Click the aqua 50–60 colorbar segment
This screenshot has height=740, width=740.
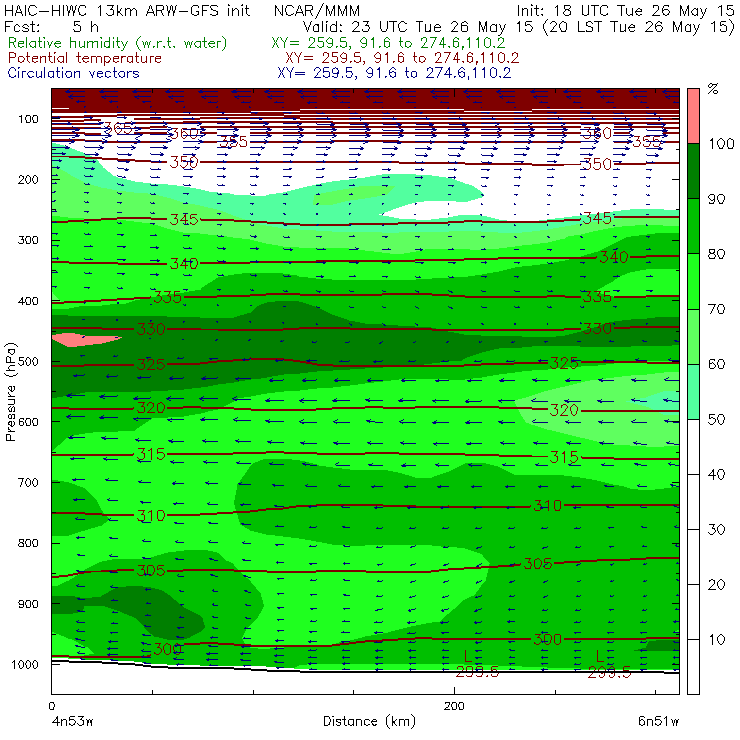tap(693, 391)
